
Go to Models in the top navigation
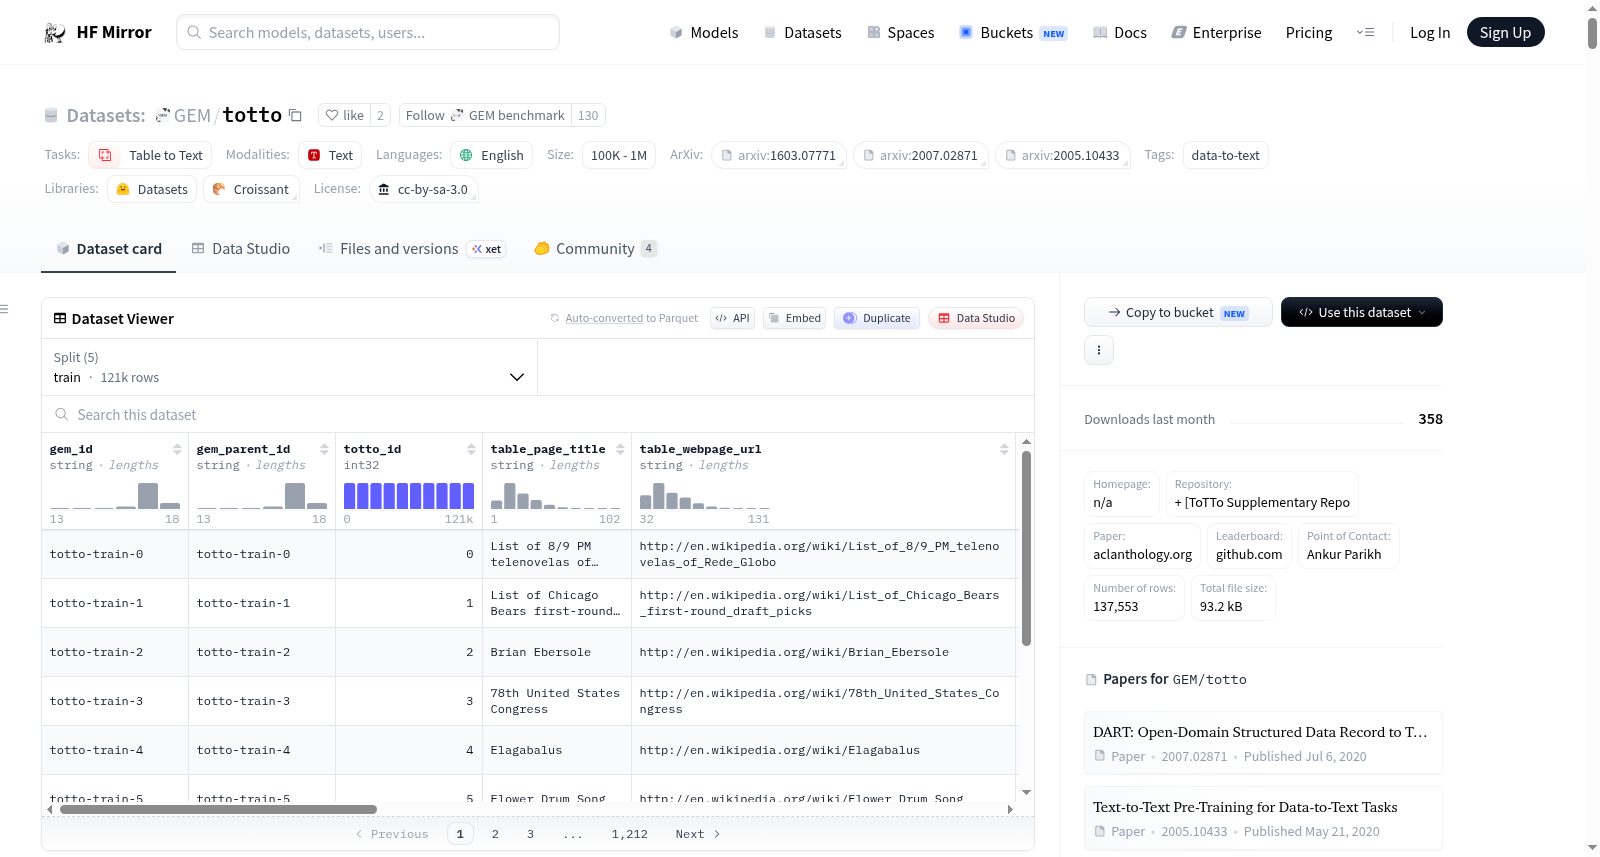coord(704,32)
